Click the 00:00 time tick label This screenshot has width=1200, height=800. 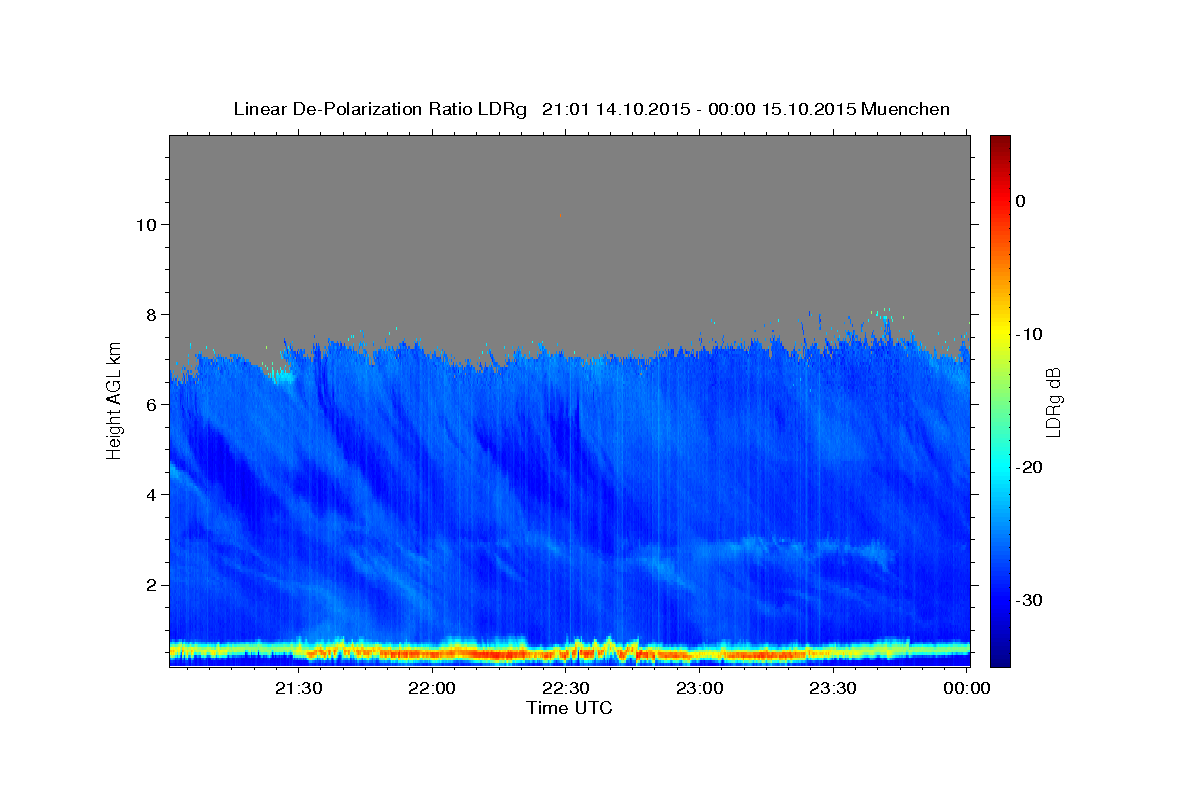(x=967, y=688)
